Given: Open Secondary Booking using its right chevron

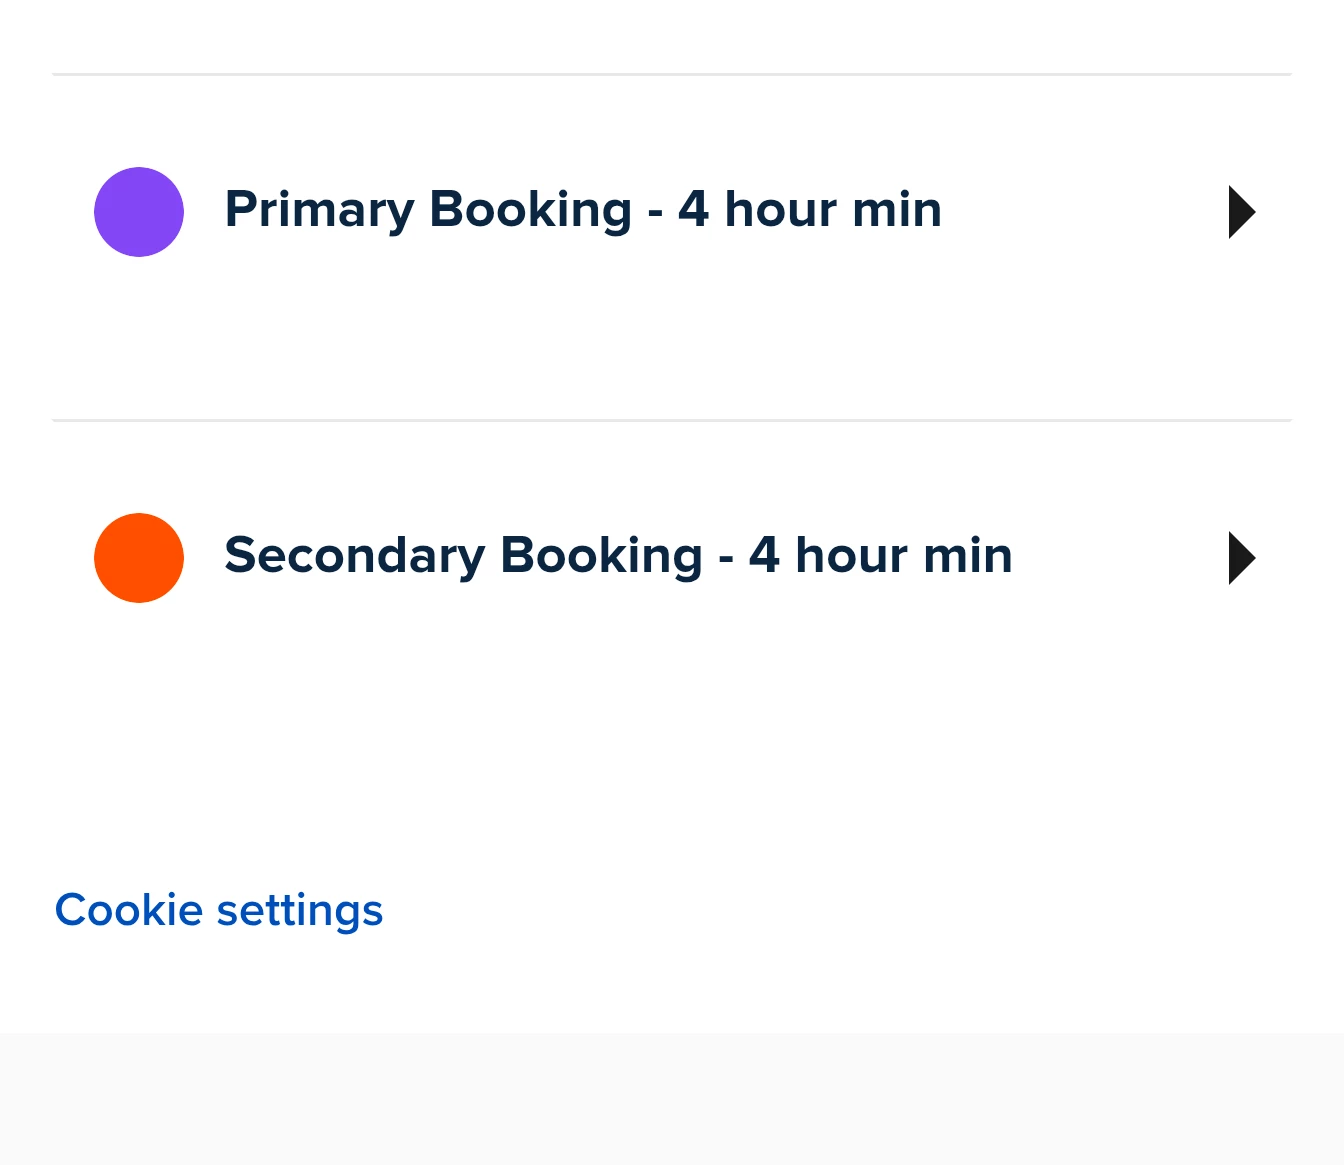Looking at the screenshot, I should [x=1241, y=558].
